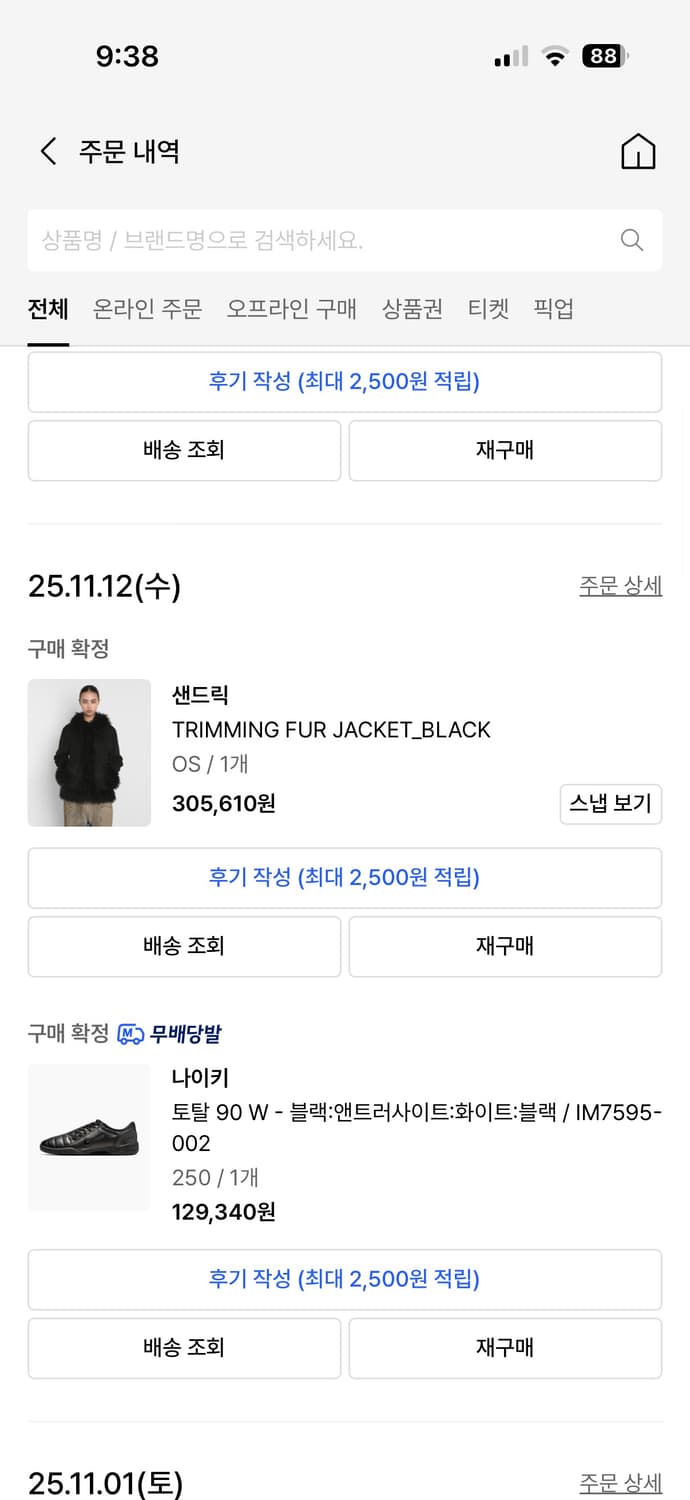This screenshot has height=1500, width=690.
Task: Tap 스냅 보기 next to the fur jacket
Action: (x=611, y=804)
